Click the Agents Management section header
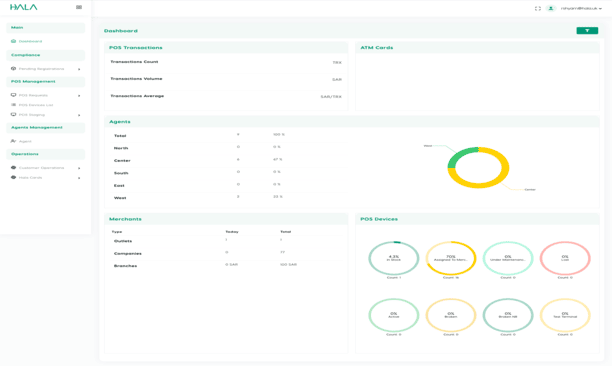The width and height of the screenshot is (612, 366). pyautogui.click(x=46, y=128)
